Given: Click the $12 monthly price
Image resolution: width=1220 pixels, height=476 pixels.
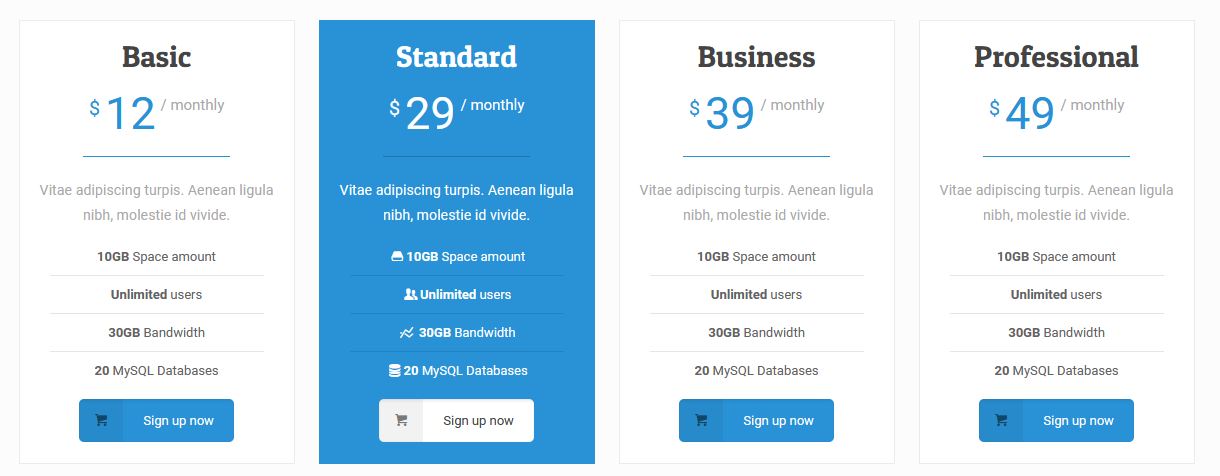Looking at the screenshot, I should (131, 113).
